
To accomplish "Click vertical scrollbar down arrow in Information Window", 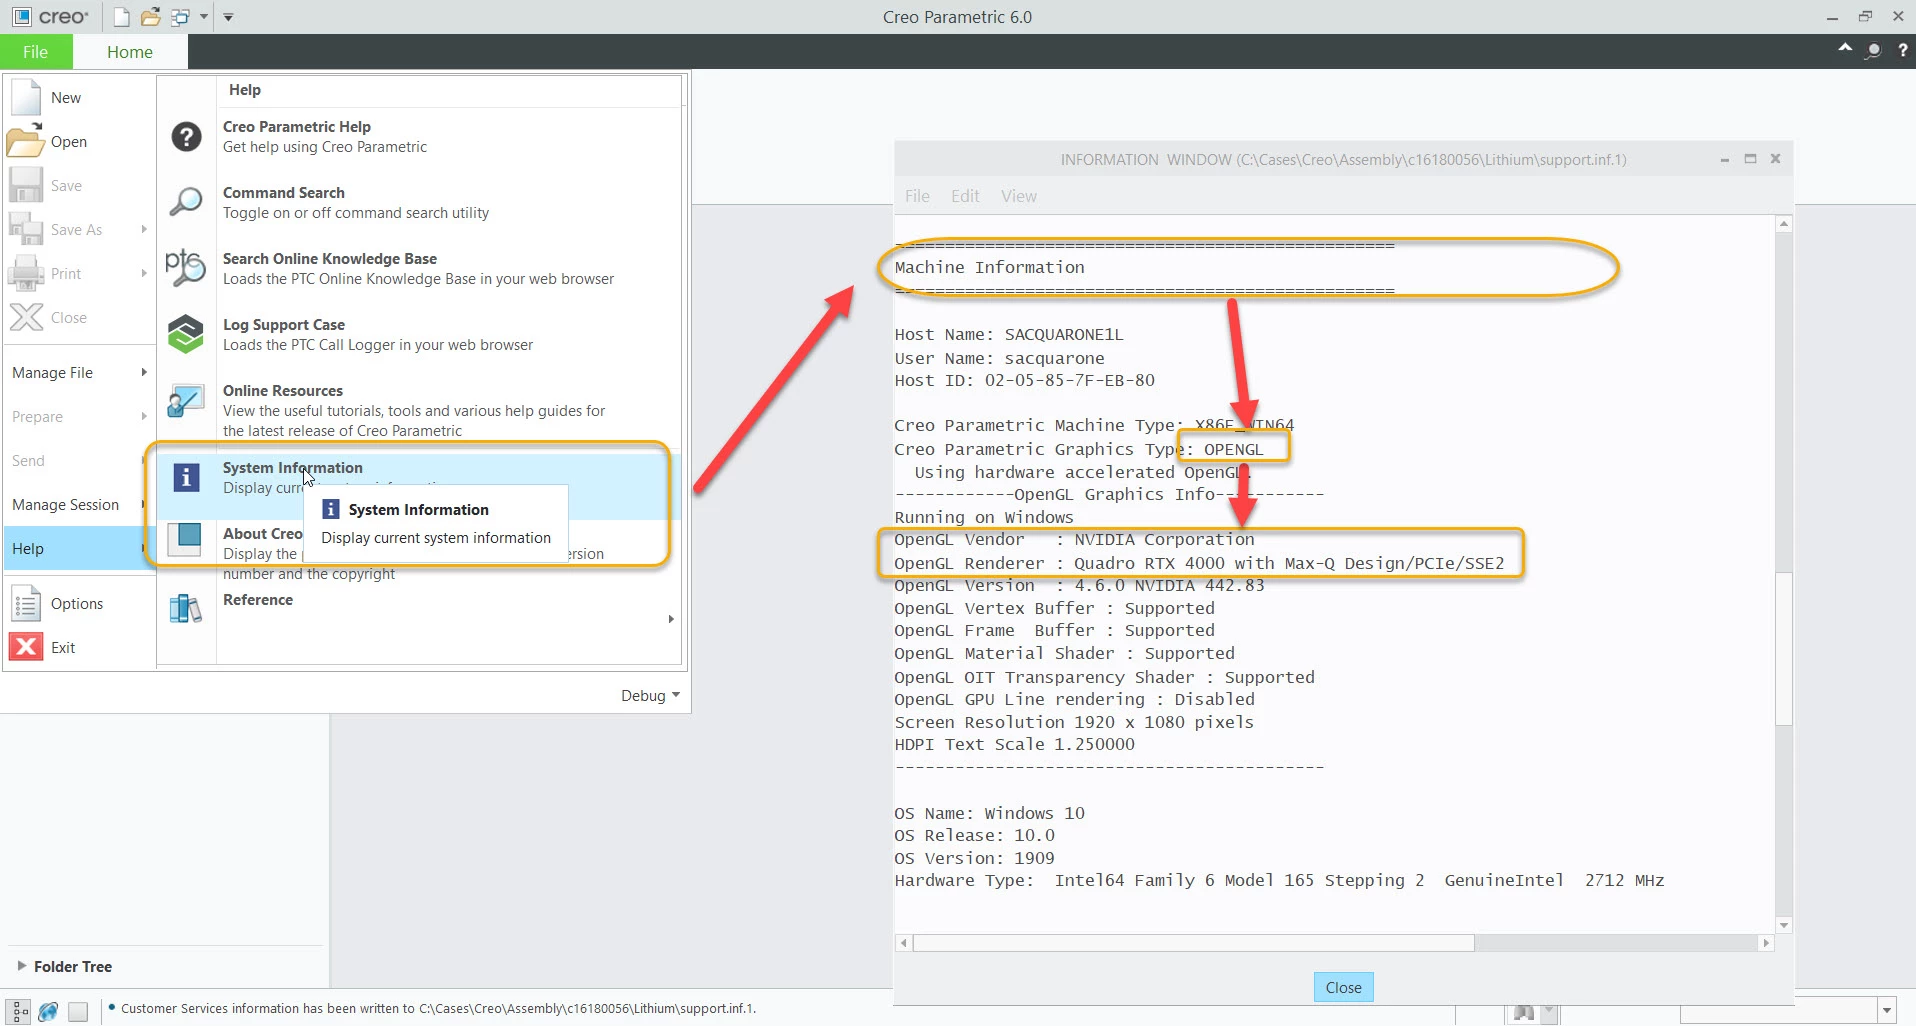I will [1784, 925].
